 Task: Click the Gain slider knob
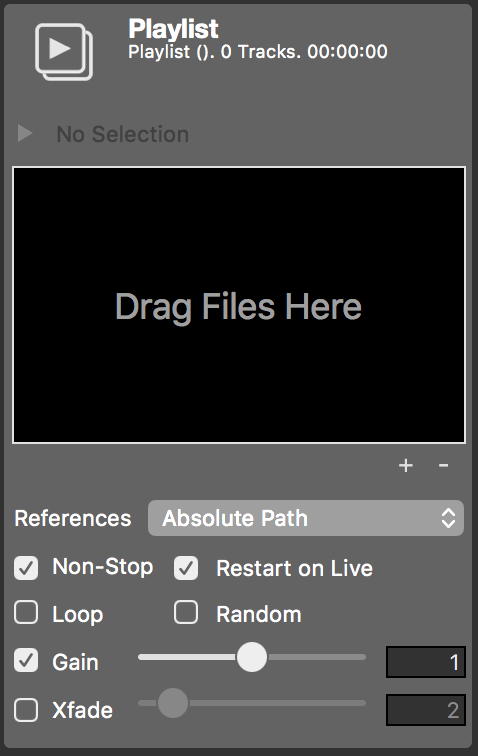point(251,657)
